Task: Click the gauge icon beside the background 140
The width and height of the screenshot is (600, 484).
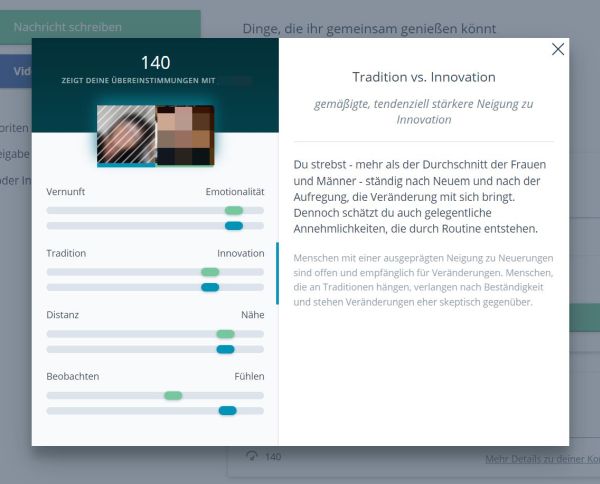Action: point(252,455)
